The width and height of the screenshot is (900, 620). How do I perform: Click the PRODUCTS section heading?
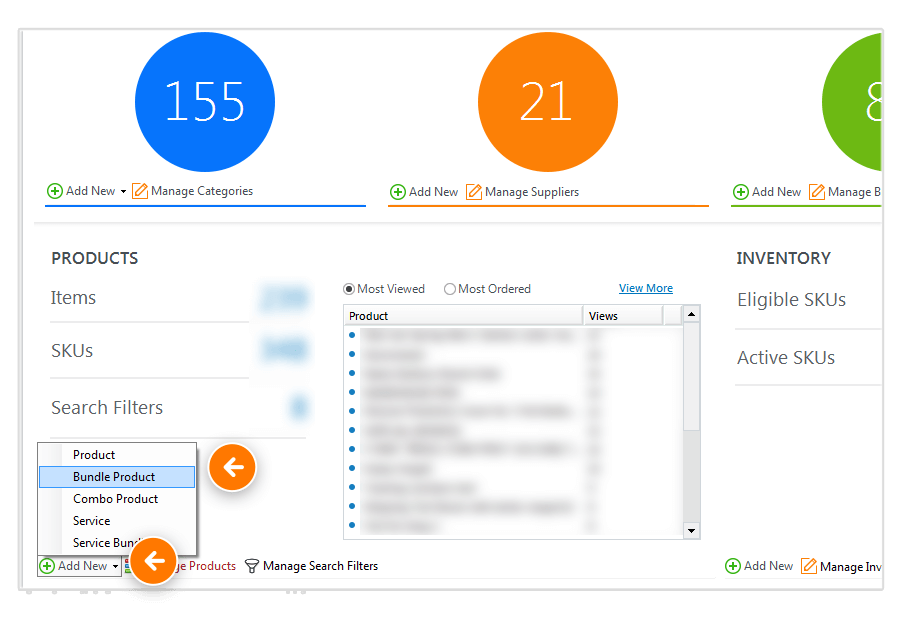95,258
